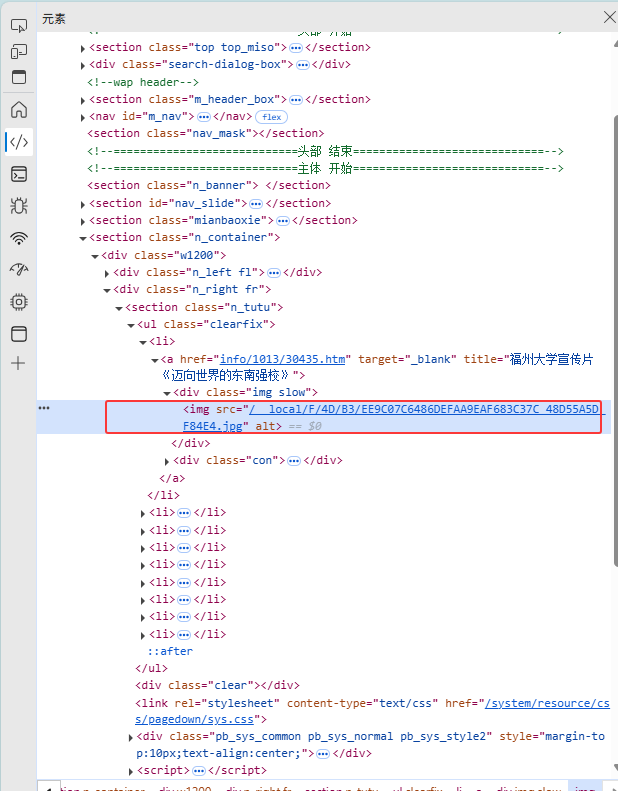Select the ::after pseudo-element line
The width and height of the screenshot is (618, 791).
(x=170, y=651)
